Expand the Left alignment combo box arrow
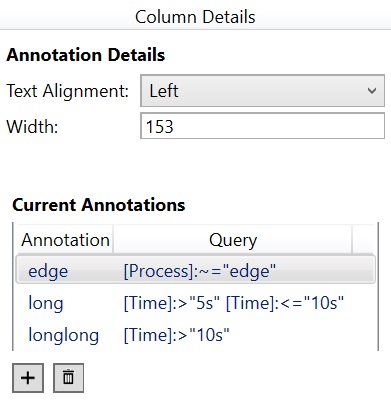Image resolution: width=391 pixels, height=412 pixels. pos(372,91)
